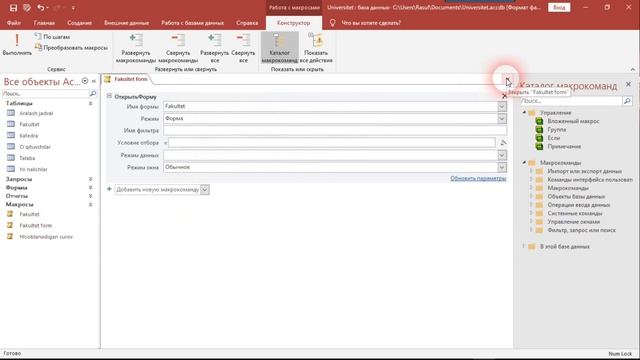The width and height of the screenshot is (640, 360).
Task: Close the Каталог макрокоманд pane
Action: point(629,84)
